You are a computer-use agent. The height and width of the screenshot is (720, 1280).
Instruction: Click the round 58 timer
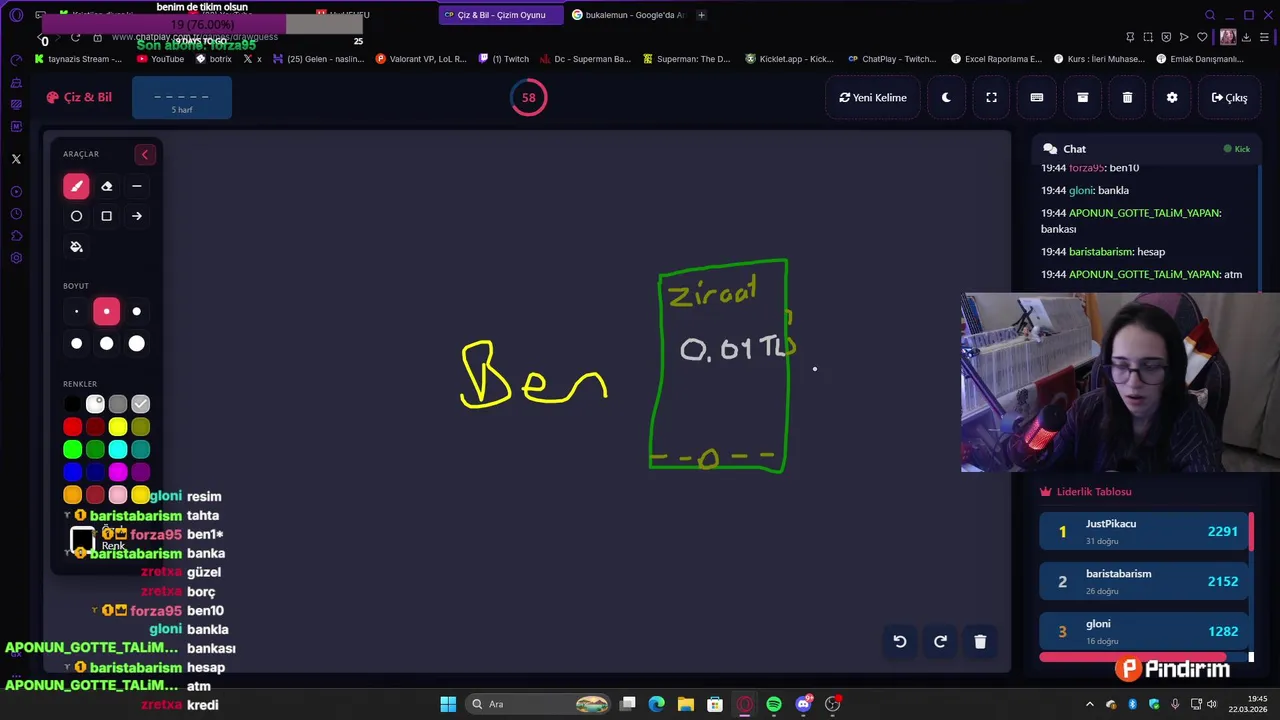click(528, 97)
